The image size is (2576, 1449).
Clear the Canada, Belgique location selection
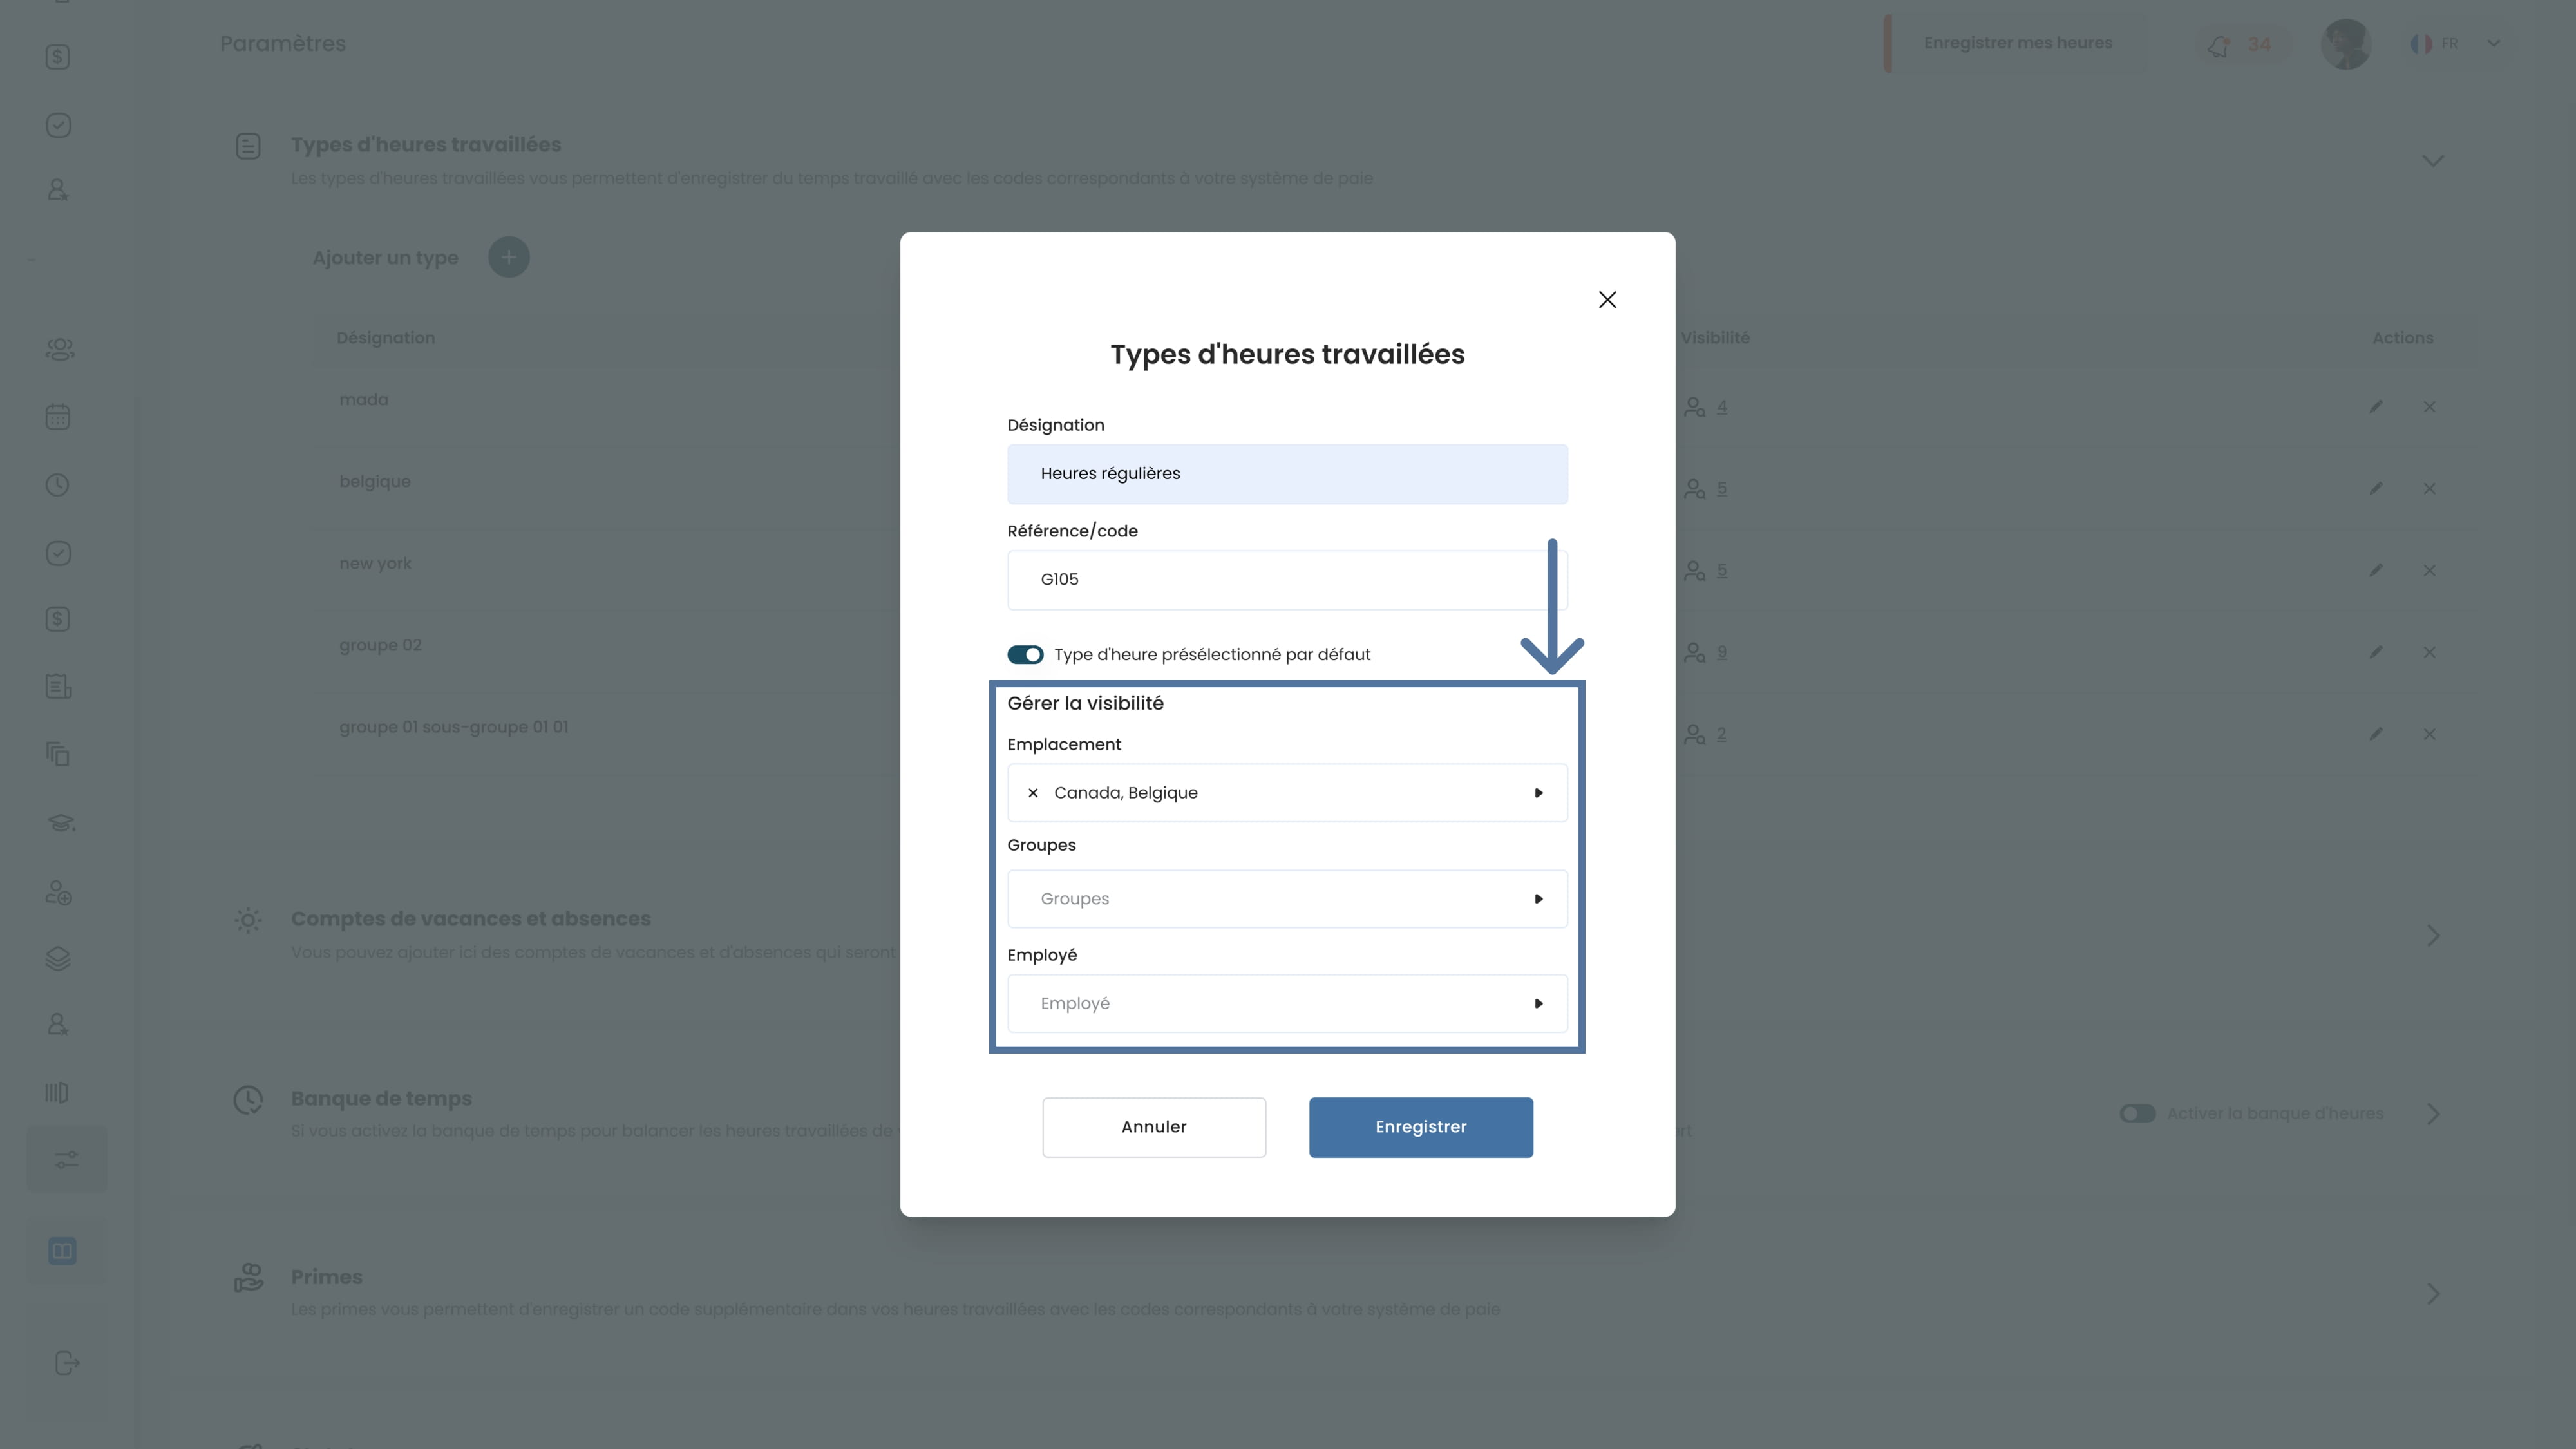[x=1033, y=793]
